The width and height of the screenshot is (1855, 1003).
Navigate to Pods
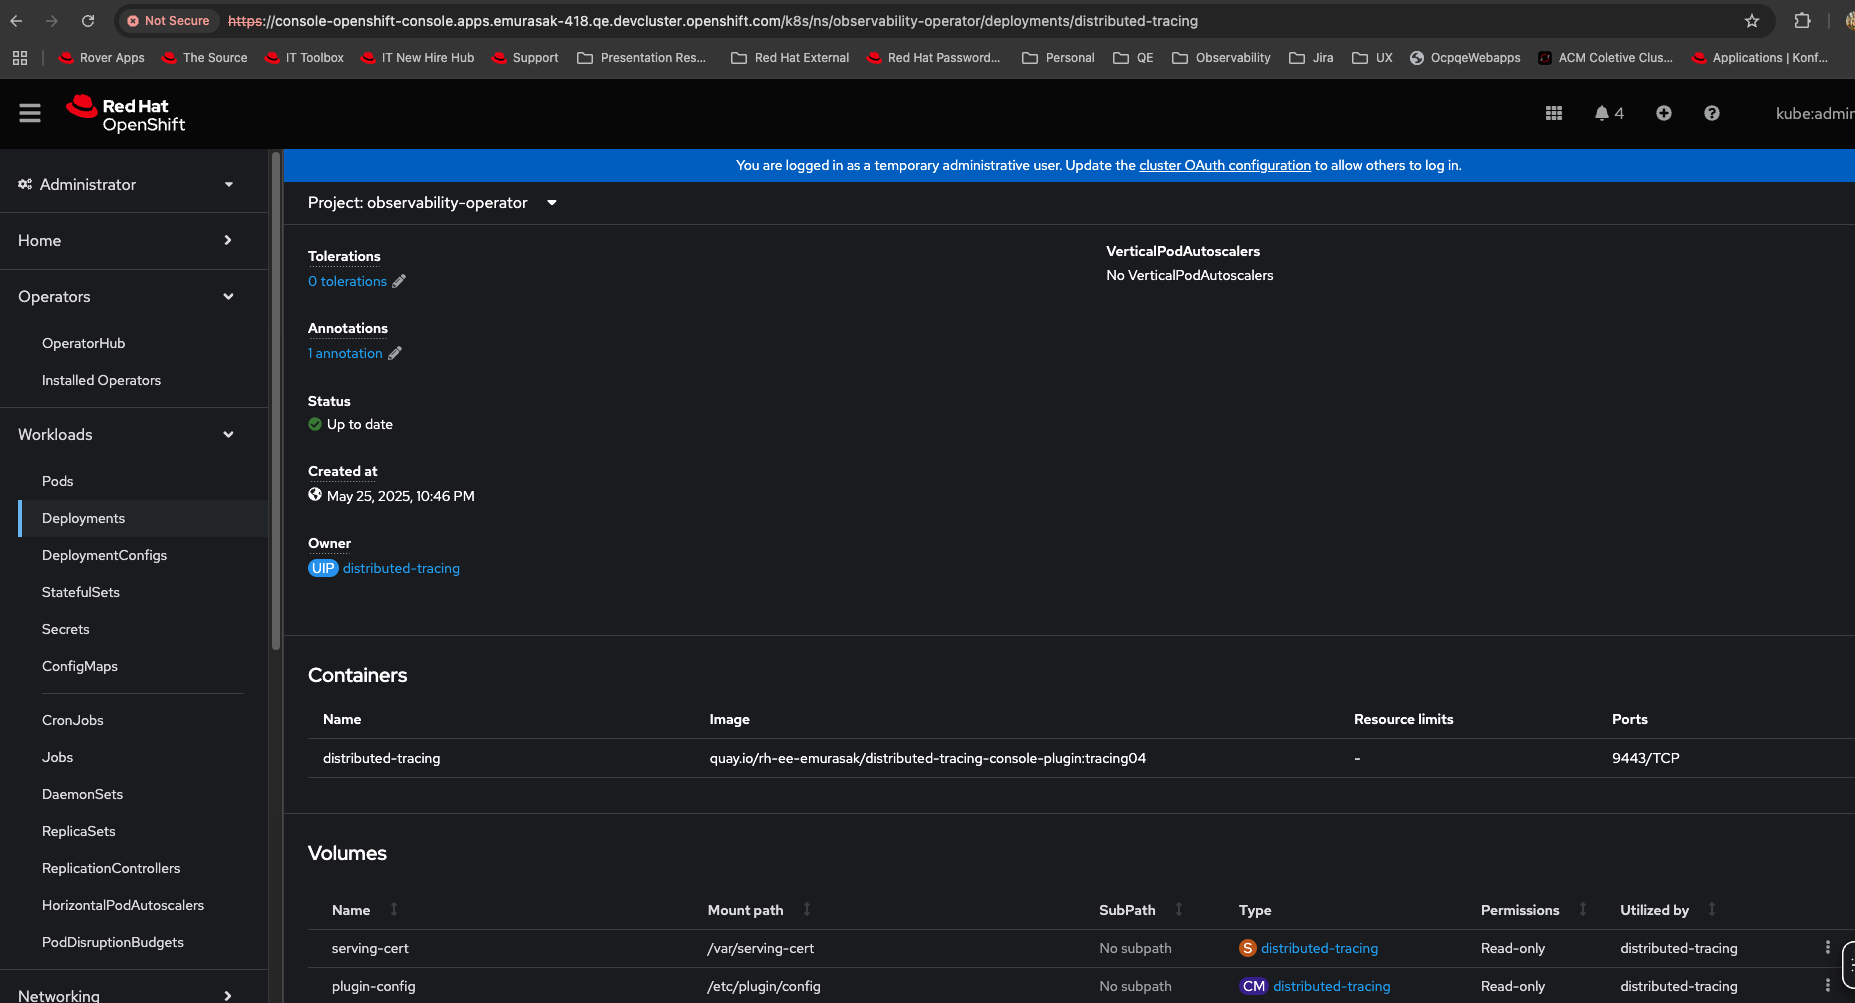coord(58,482)
